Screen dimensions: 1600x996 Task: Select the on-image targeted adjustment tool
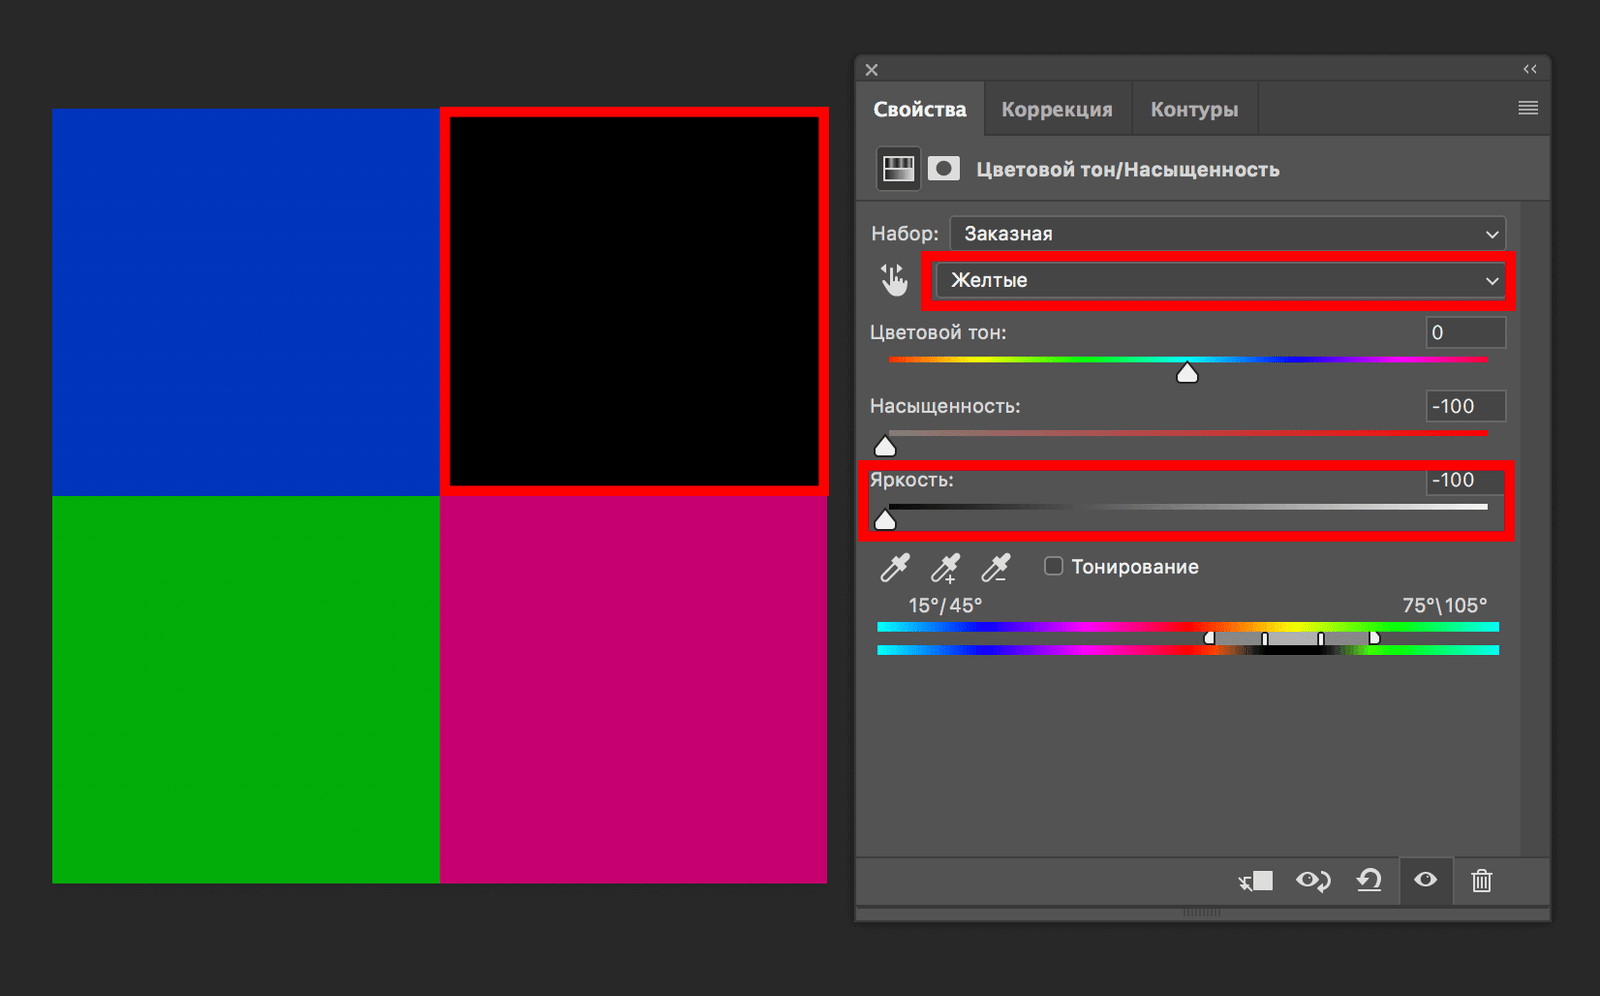894,280
